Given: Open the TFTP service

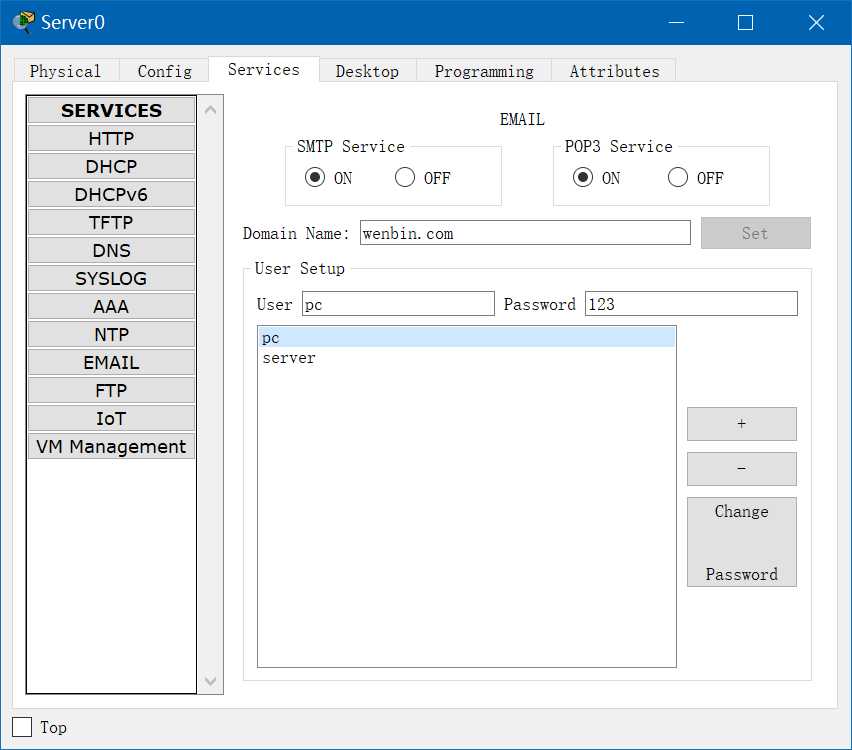Looking at the screenshot, I should click(111, 222).
